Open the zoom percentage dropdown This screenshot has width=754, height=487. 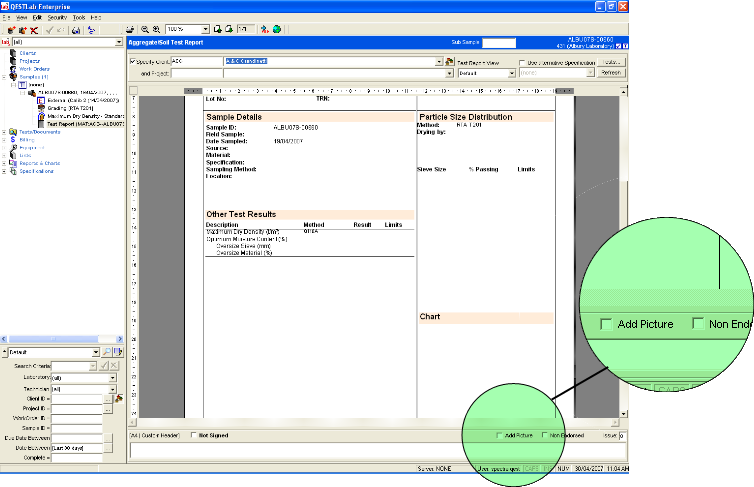tap(205, 30)
